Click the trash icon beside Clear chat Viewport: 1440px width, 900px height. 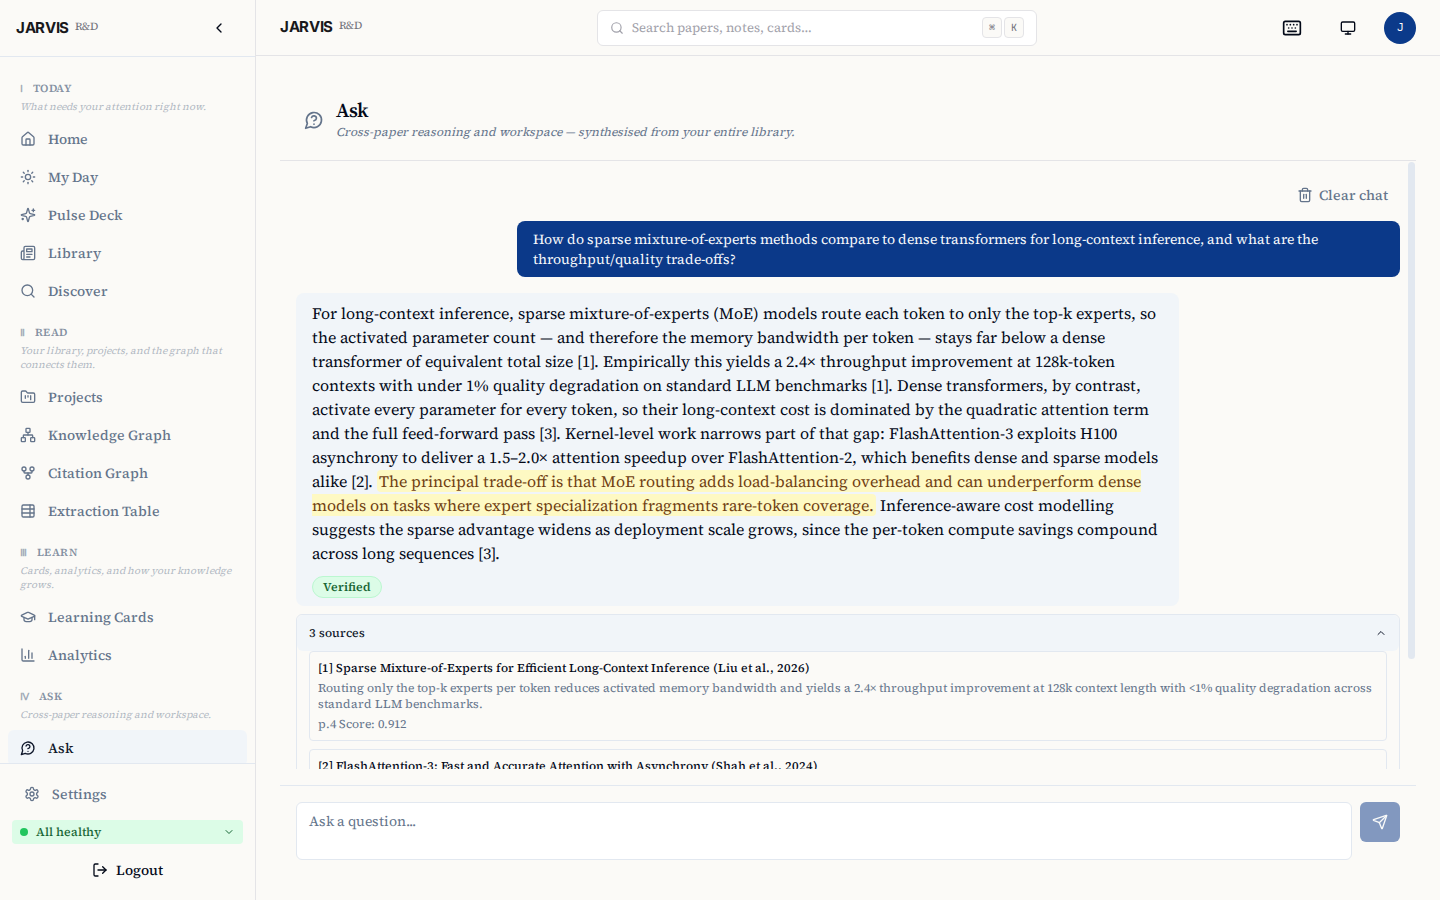click(x=1305, y=195)
